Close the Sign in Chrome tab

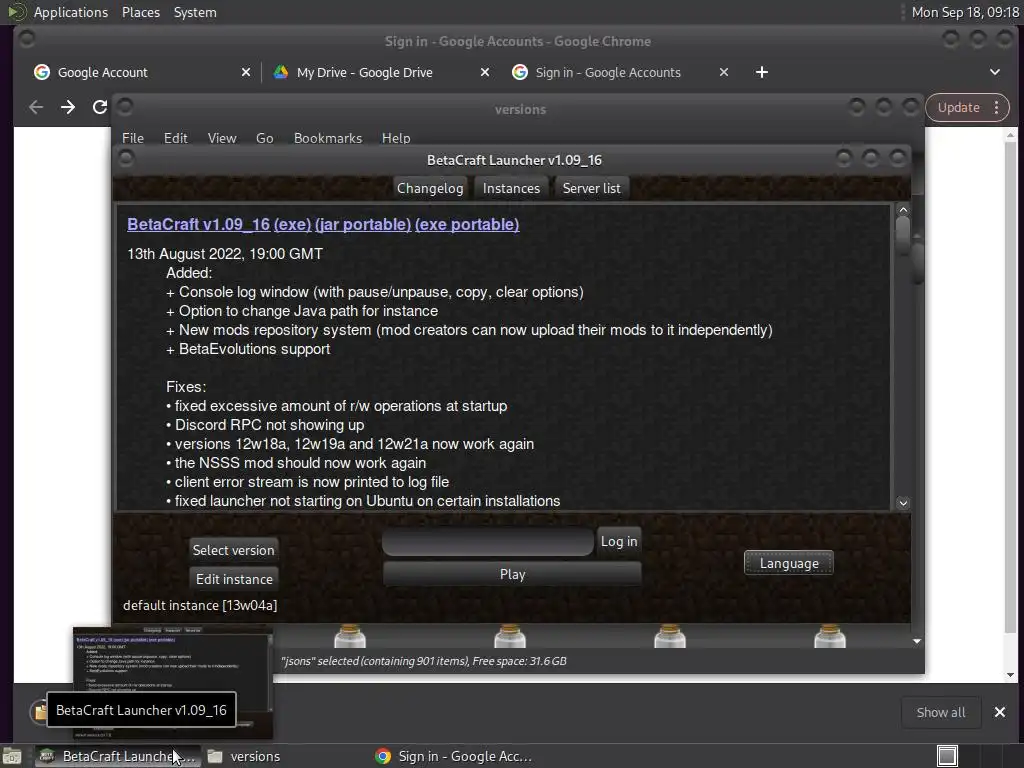(x=724, y=72)
